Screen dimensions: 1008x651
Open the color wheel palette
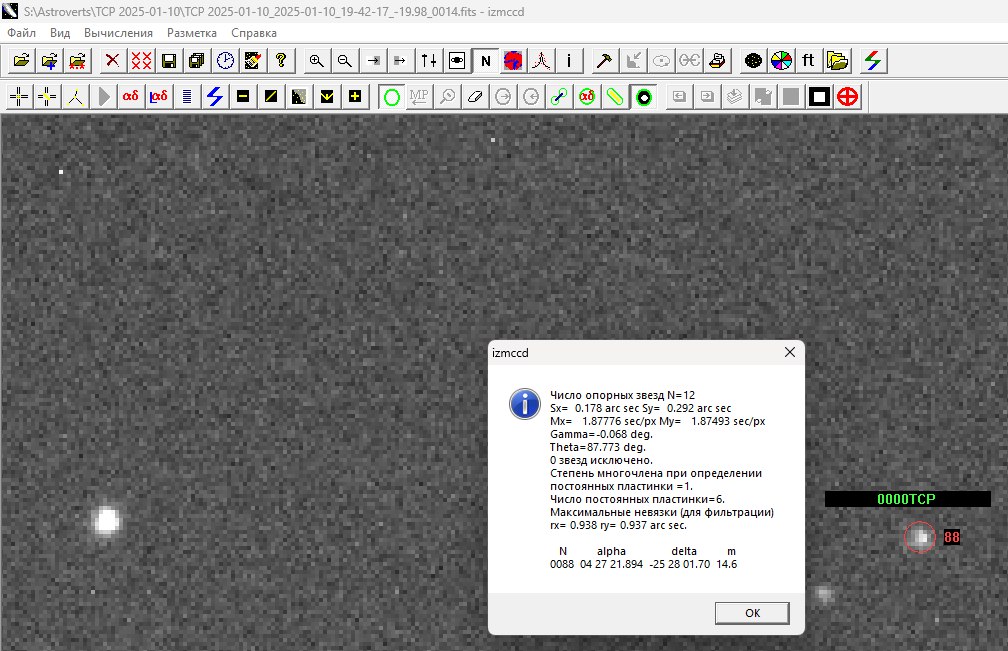click(x=781, y=61)
